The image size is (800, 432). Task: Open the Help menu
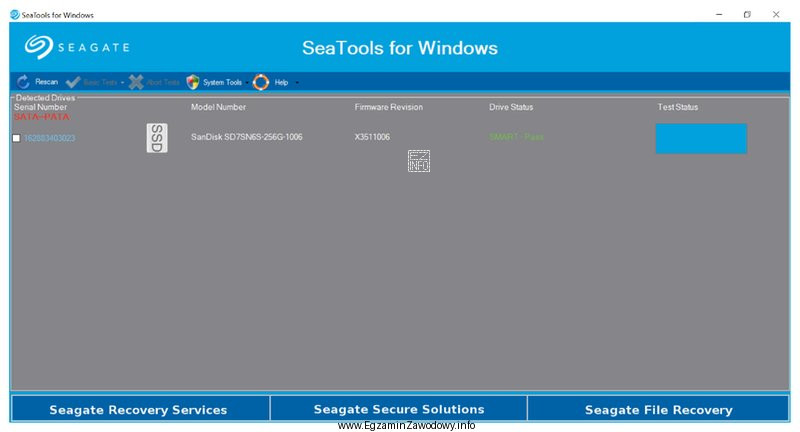click(x=281, y=82)
